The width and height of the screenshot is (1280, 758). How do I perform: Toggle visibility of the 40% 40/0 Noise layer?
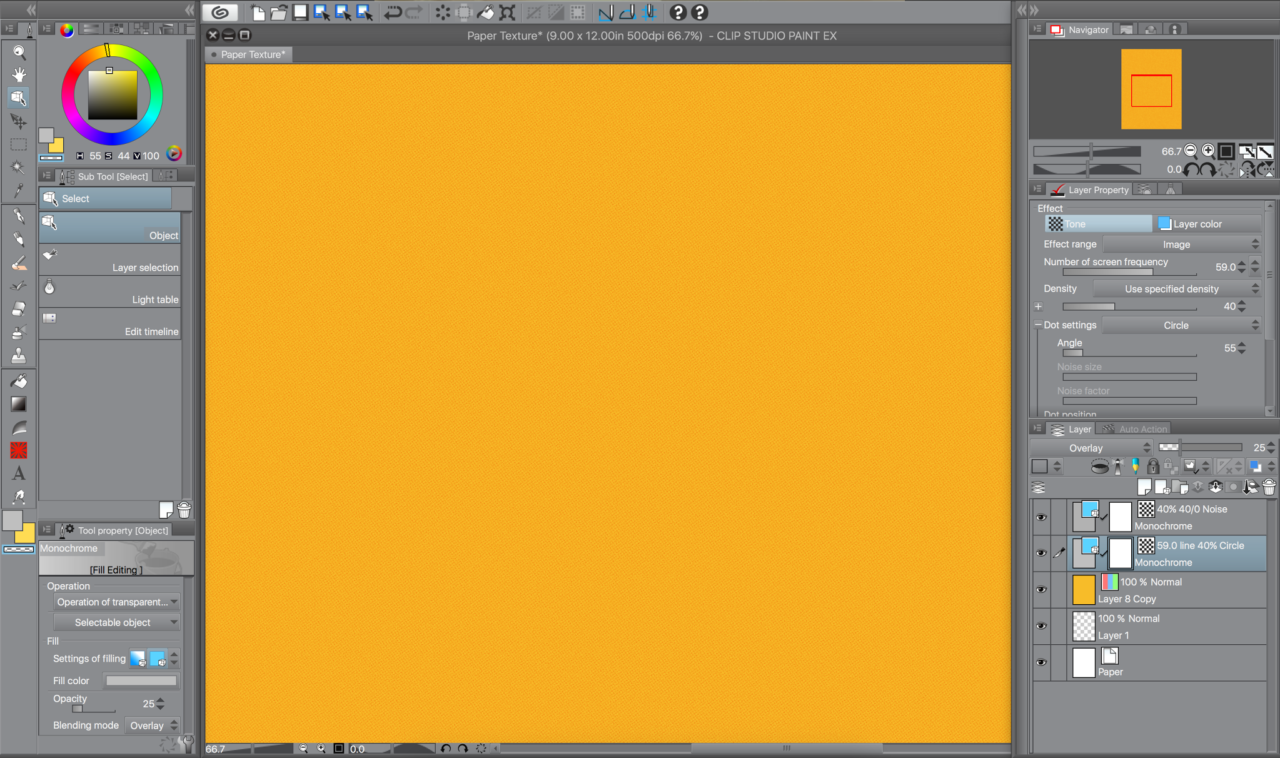(1041, 516)
